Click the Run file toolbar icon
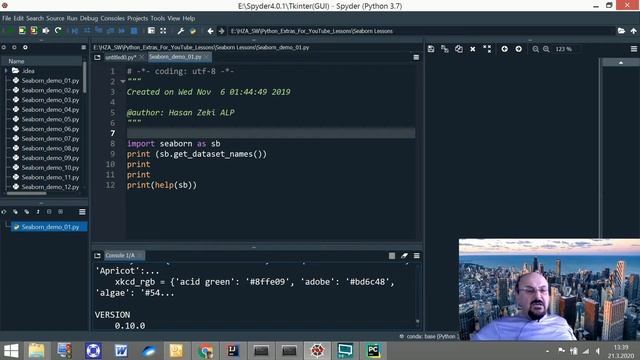640x360 pixels. click(x=11, y=31)
